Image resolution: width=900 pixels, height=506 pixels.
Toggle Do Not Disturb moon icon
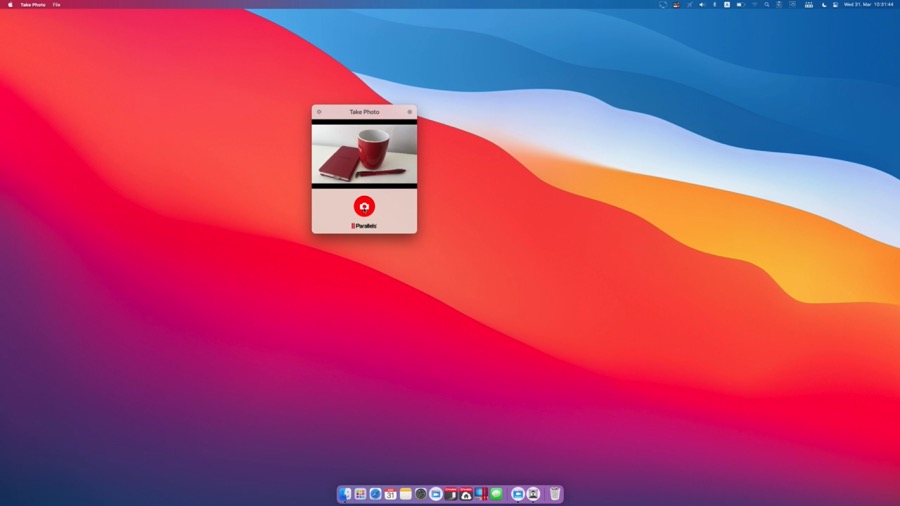tap(824, 4)
